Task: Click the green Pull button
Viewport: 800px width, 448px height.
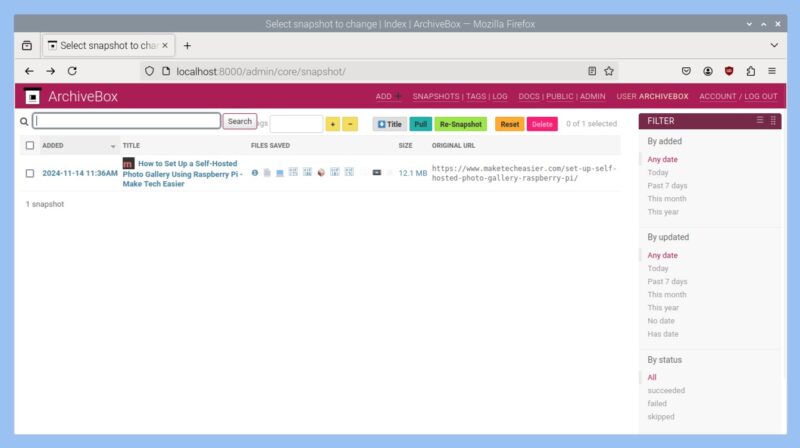Action: 420,124
